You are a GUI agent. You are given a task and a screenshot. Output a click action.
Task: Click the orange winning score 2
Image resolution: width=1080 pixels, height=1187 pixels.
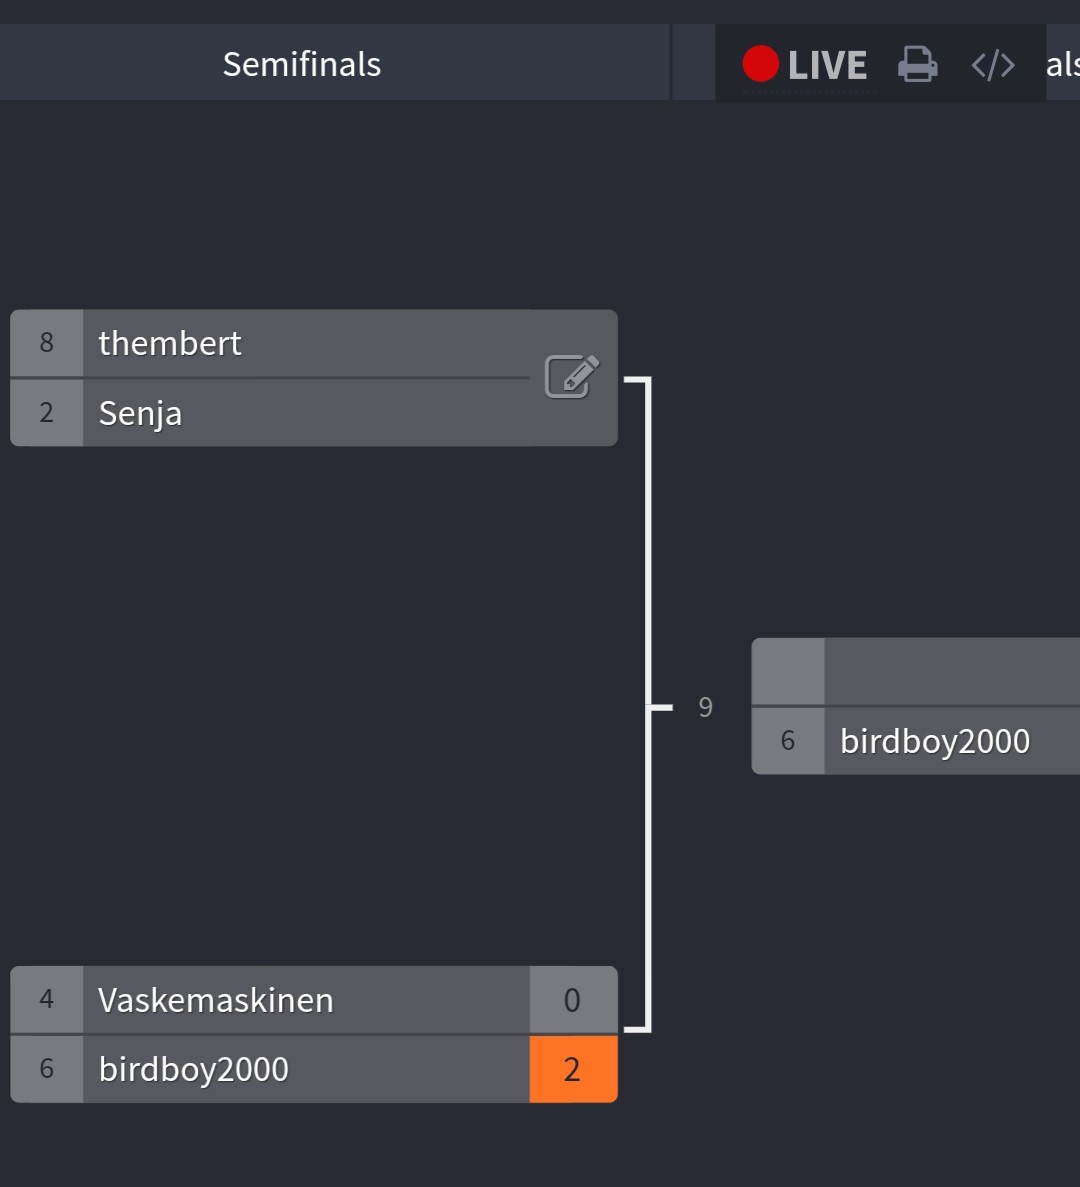(x=573, y=1069)
